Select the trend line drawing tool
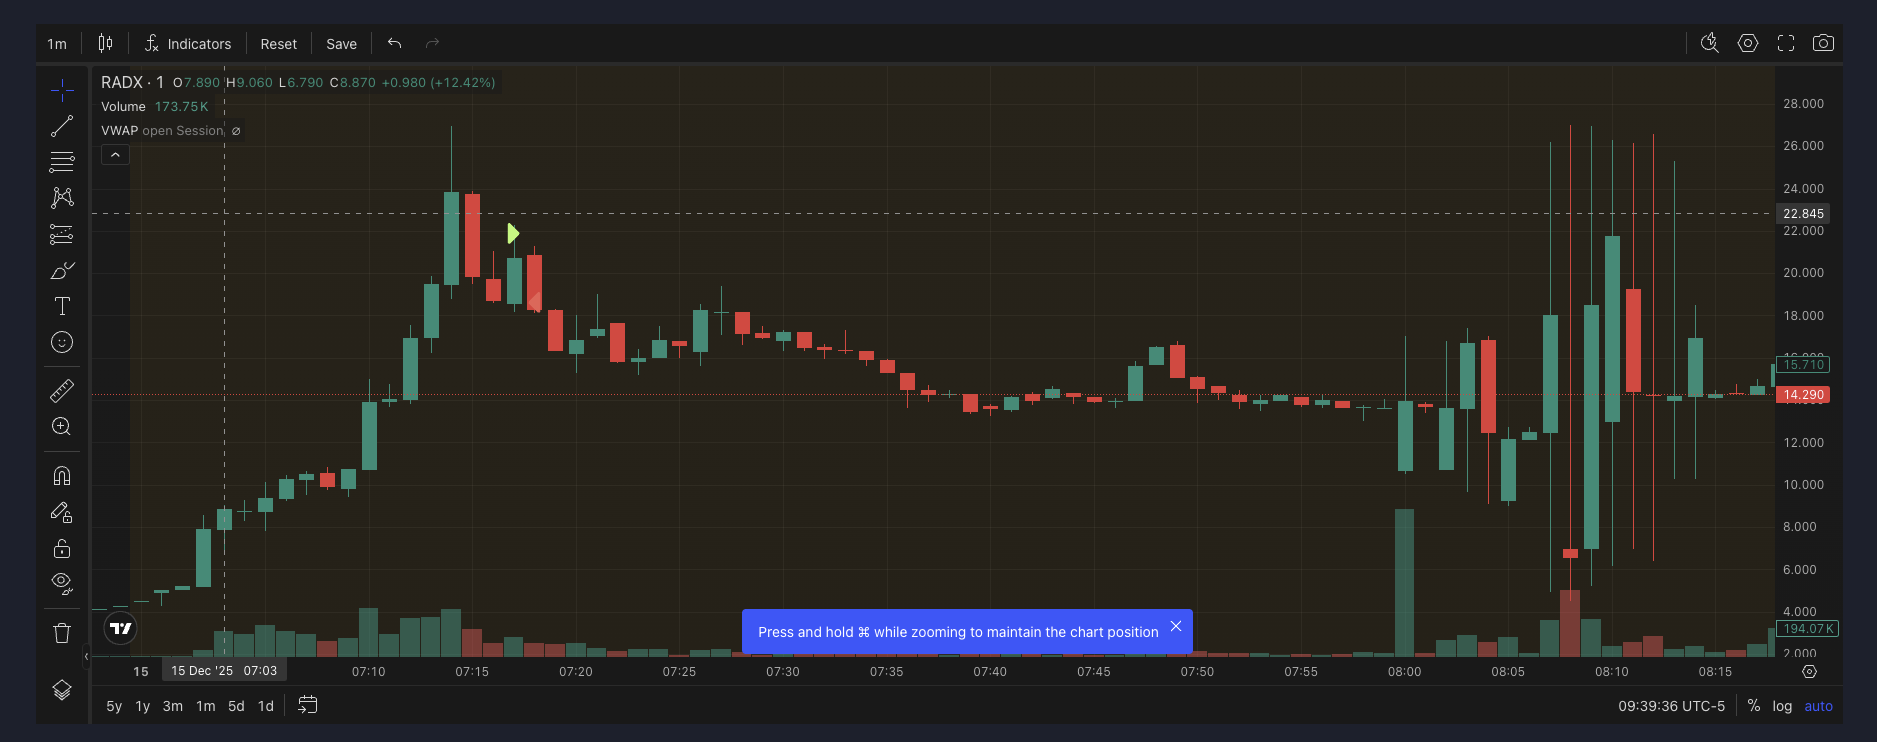1877x742 pixels. coord(62,126)
